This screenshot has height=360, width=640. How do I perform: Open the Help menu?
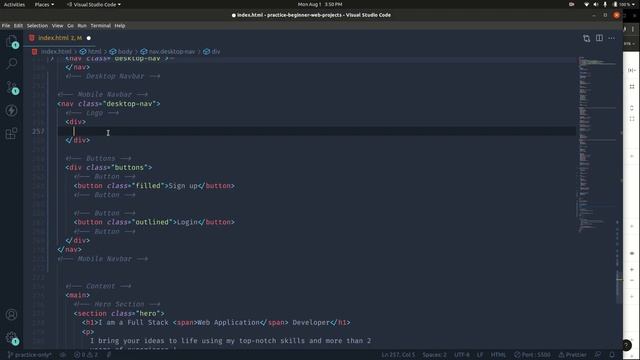coord(120,26)
